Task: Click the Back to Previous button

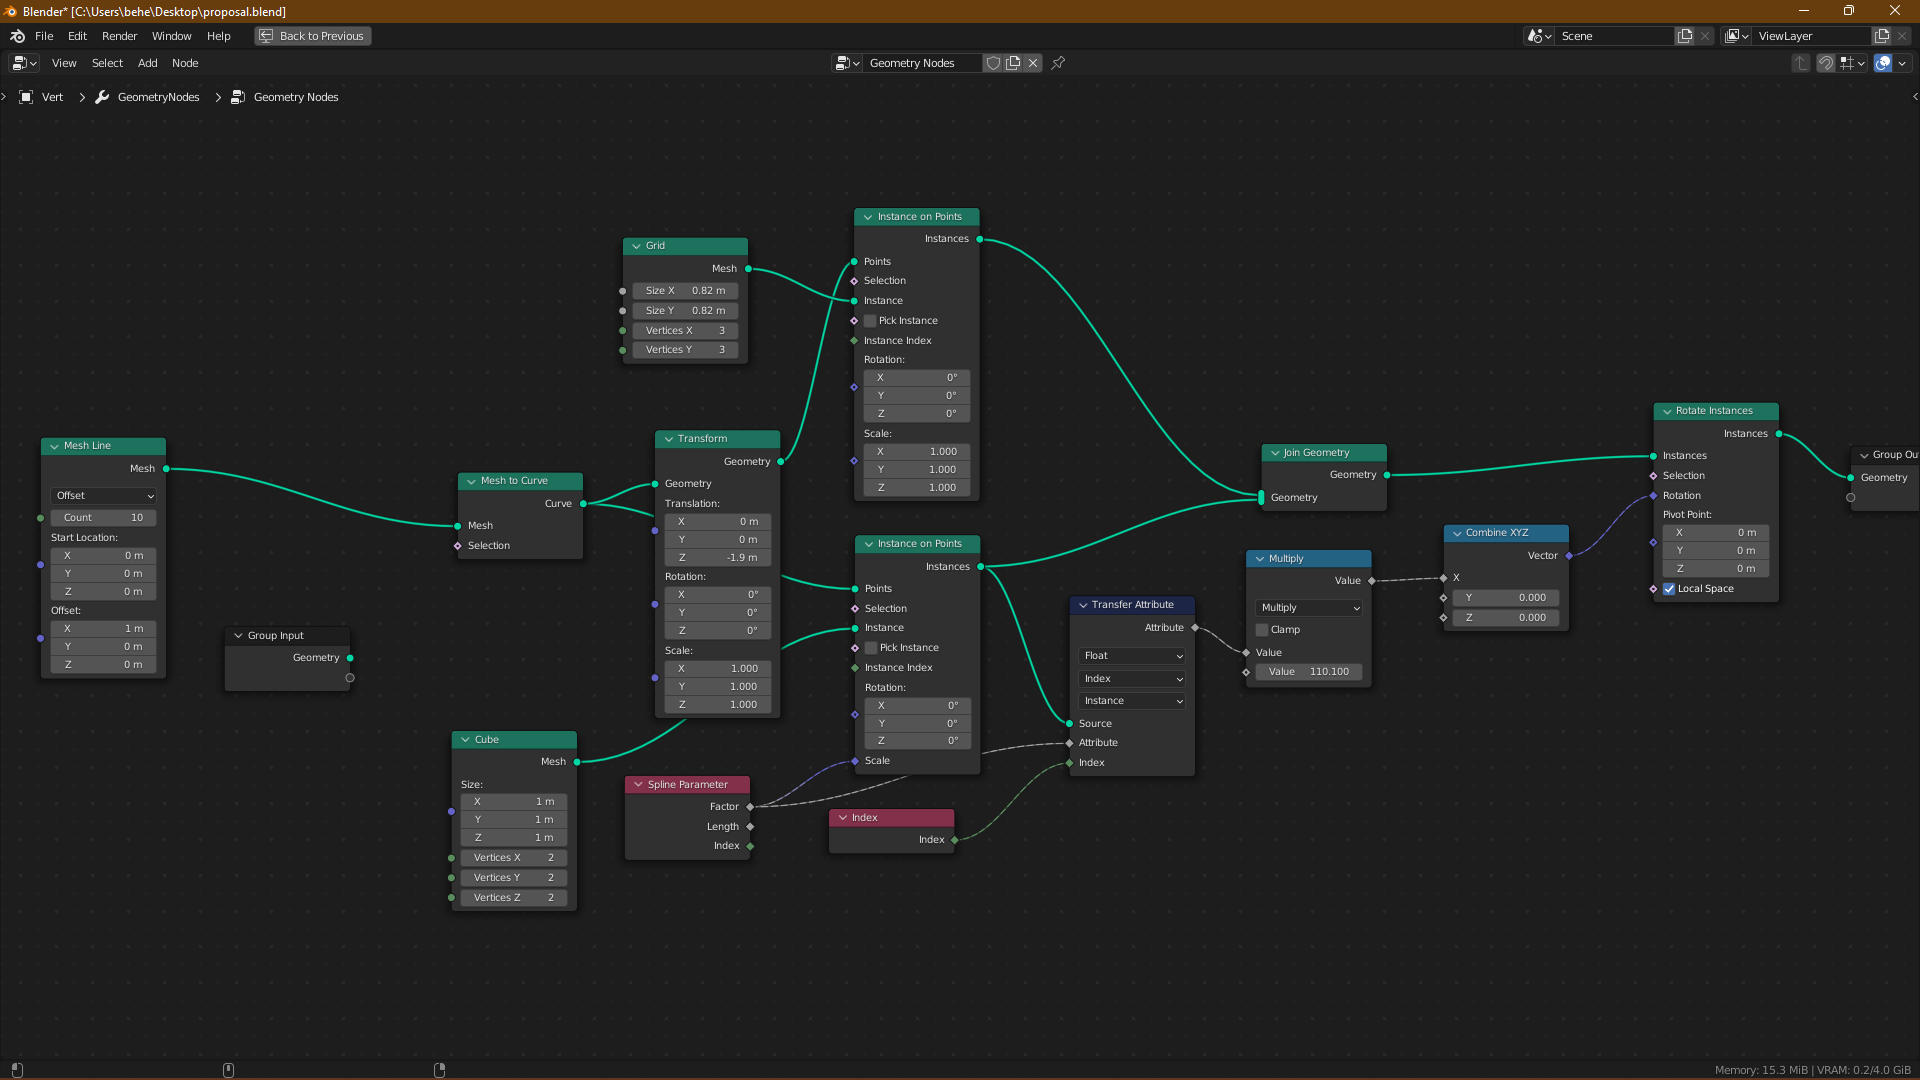Action: point(312,36)
